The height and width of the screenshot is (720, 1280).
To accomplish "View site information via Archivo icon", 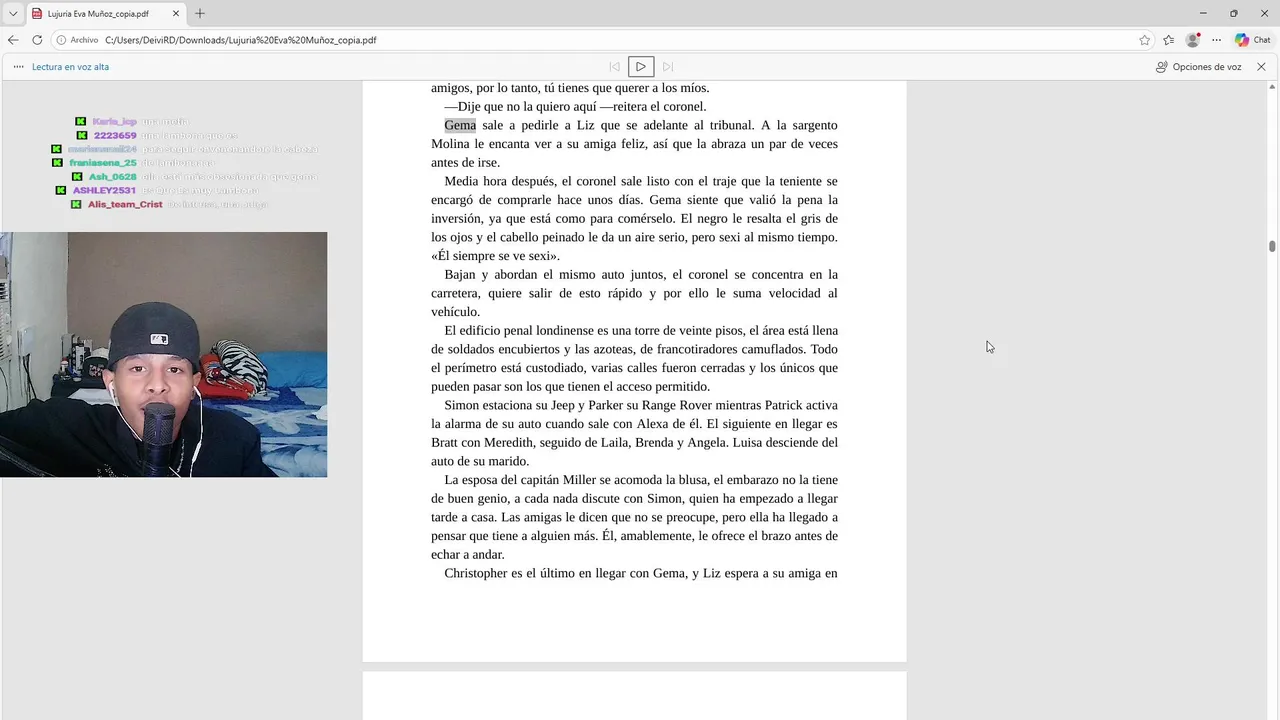I will [77, 40].
